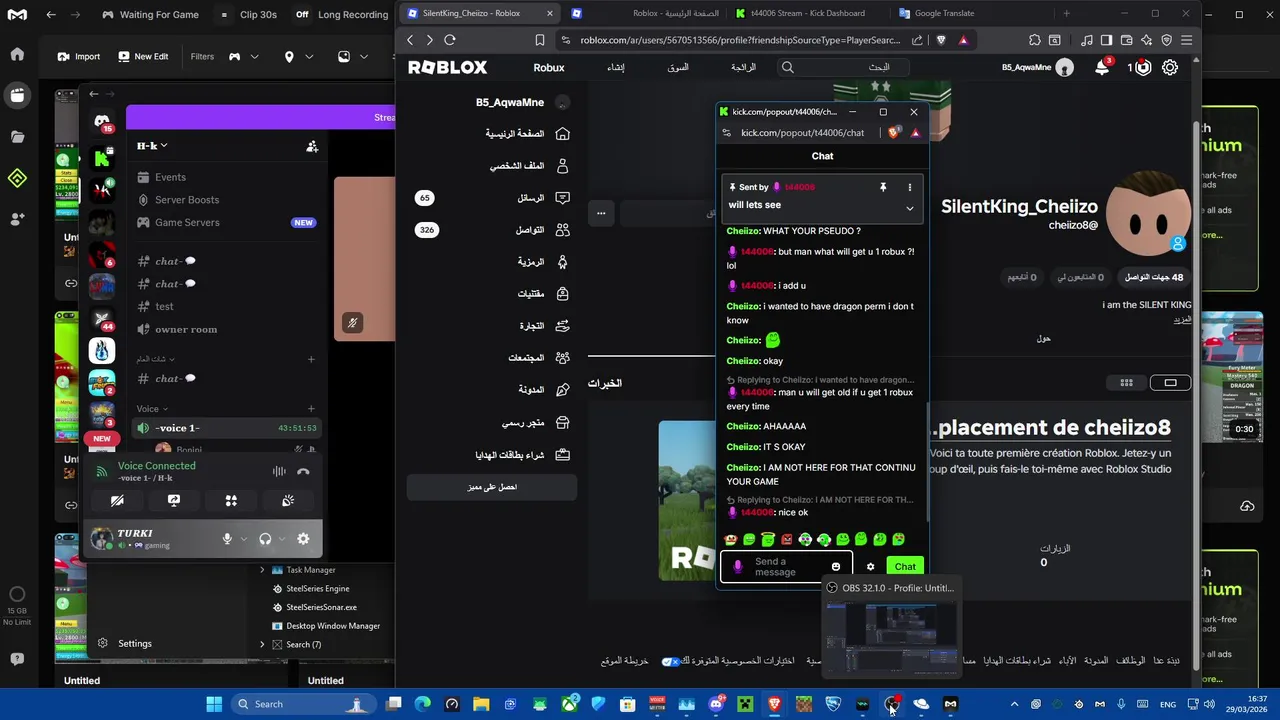Open soundboard in Discord voice panel
This screenshot has width=1280, height=720.
point(288,501)
